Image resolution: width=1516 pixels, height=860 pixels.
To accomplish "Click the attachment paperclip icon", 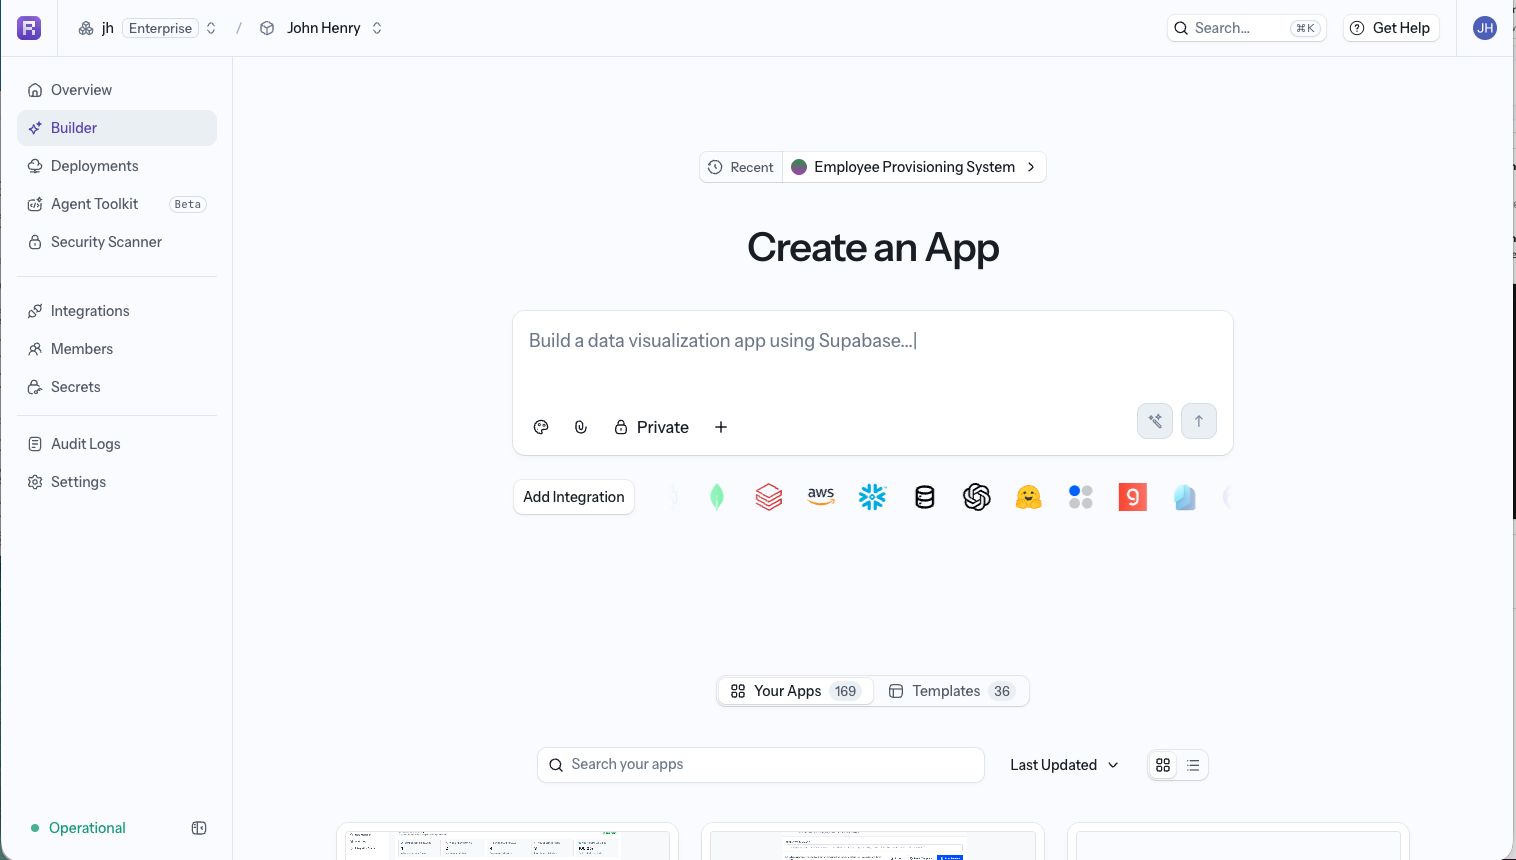I will tap(581, 427).
